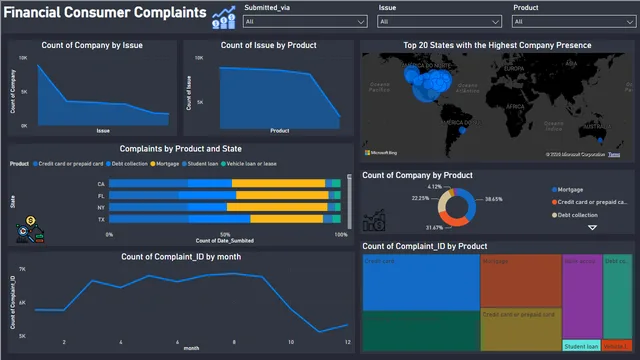
Task: Select Debt collection legend in stacked bar chart
Action: [x=127, y=164]
